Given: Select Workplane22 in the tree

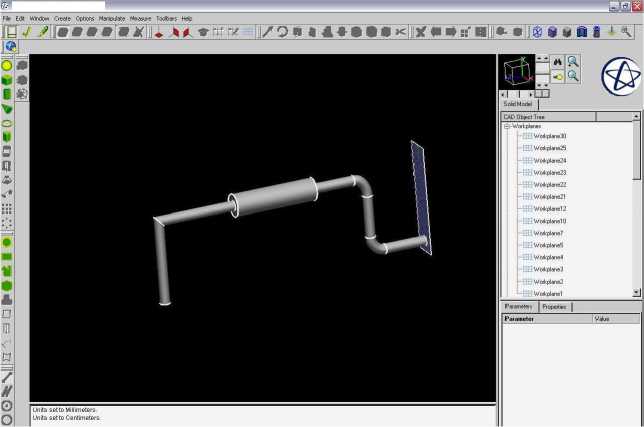Looking at the screenshot, I should click(x=550, y=185).
